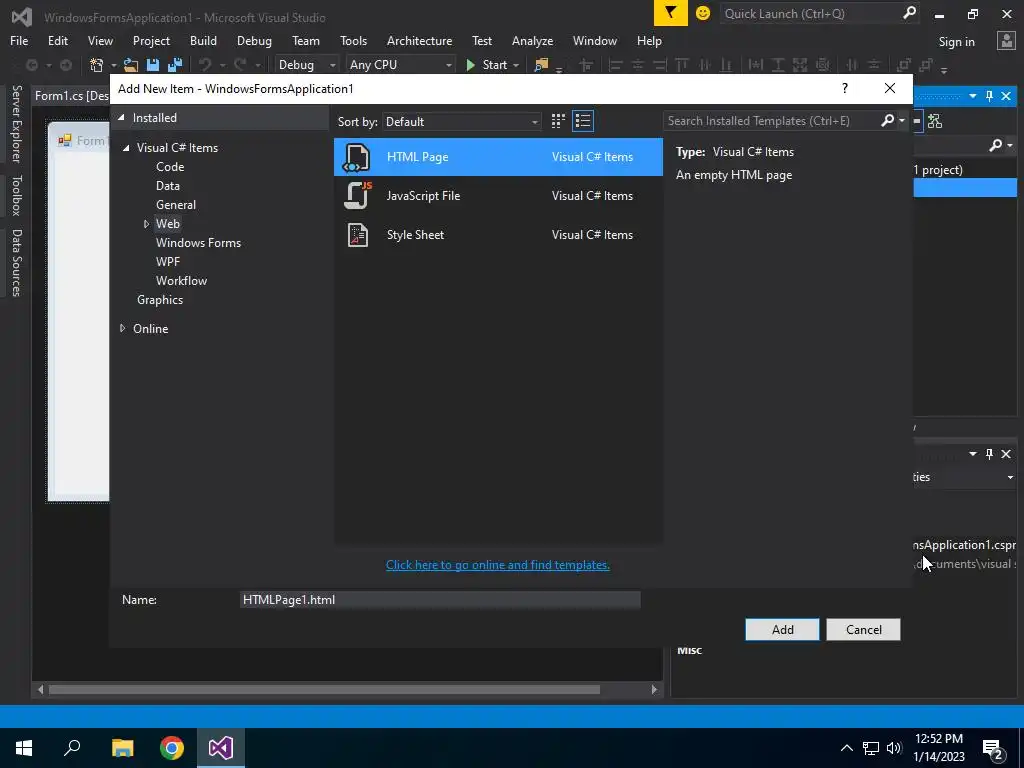Select the HTML Page template
This screenshot has height=768, width=1024.
click(498, 157)
